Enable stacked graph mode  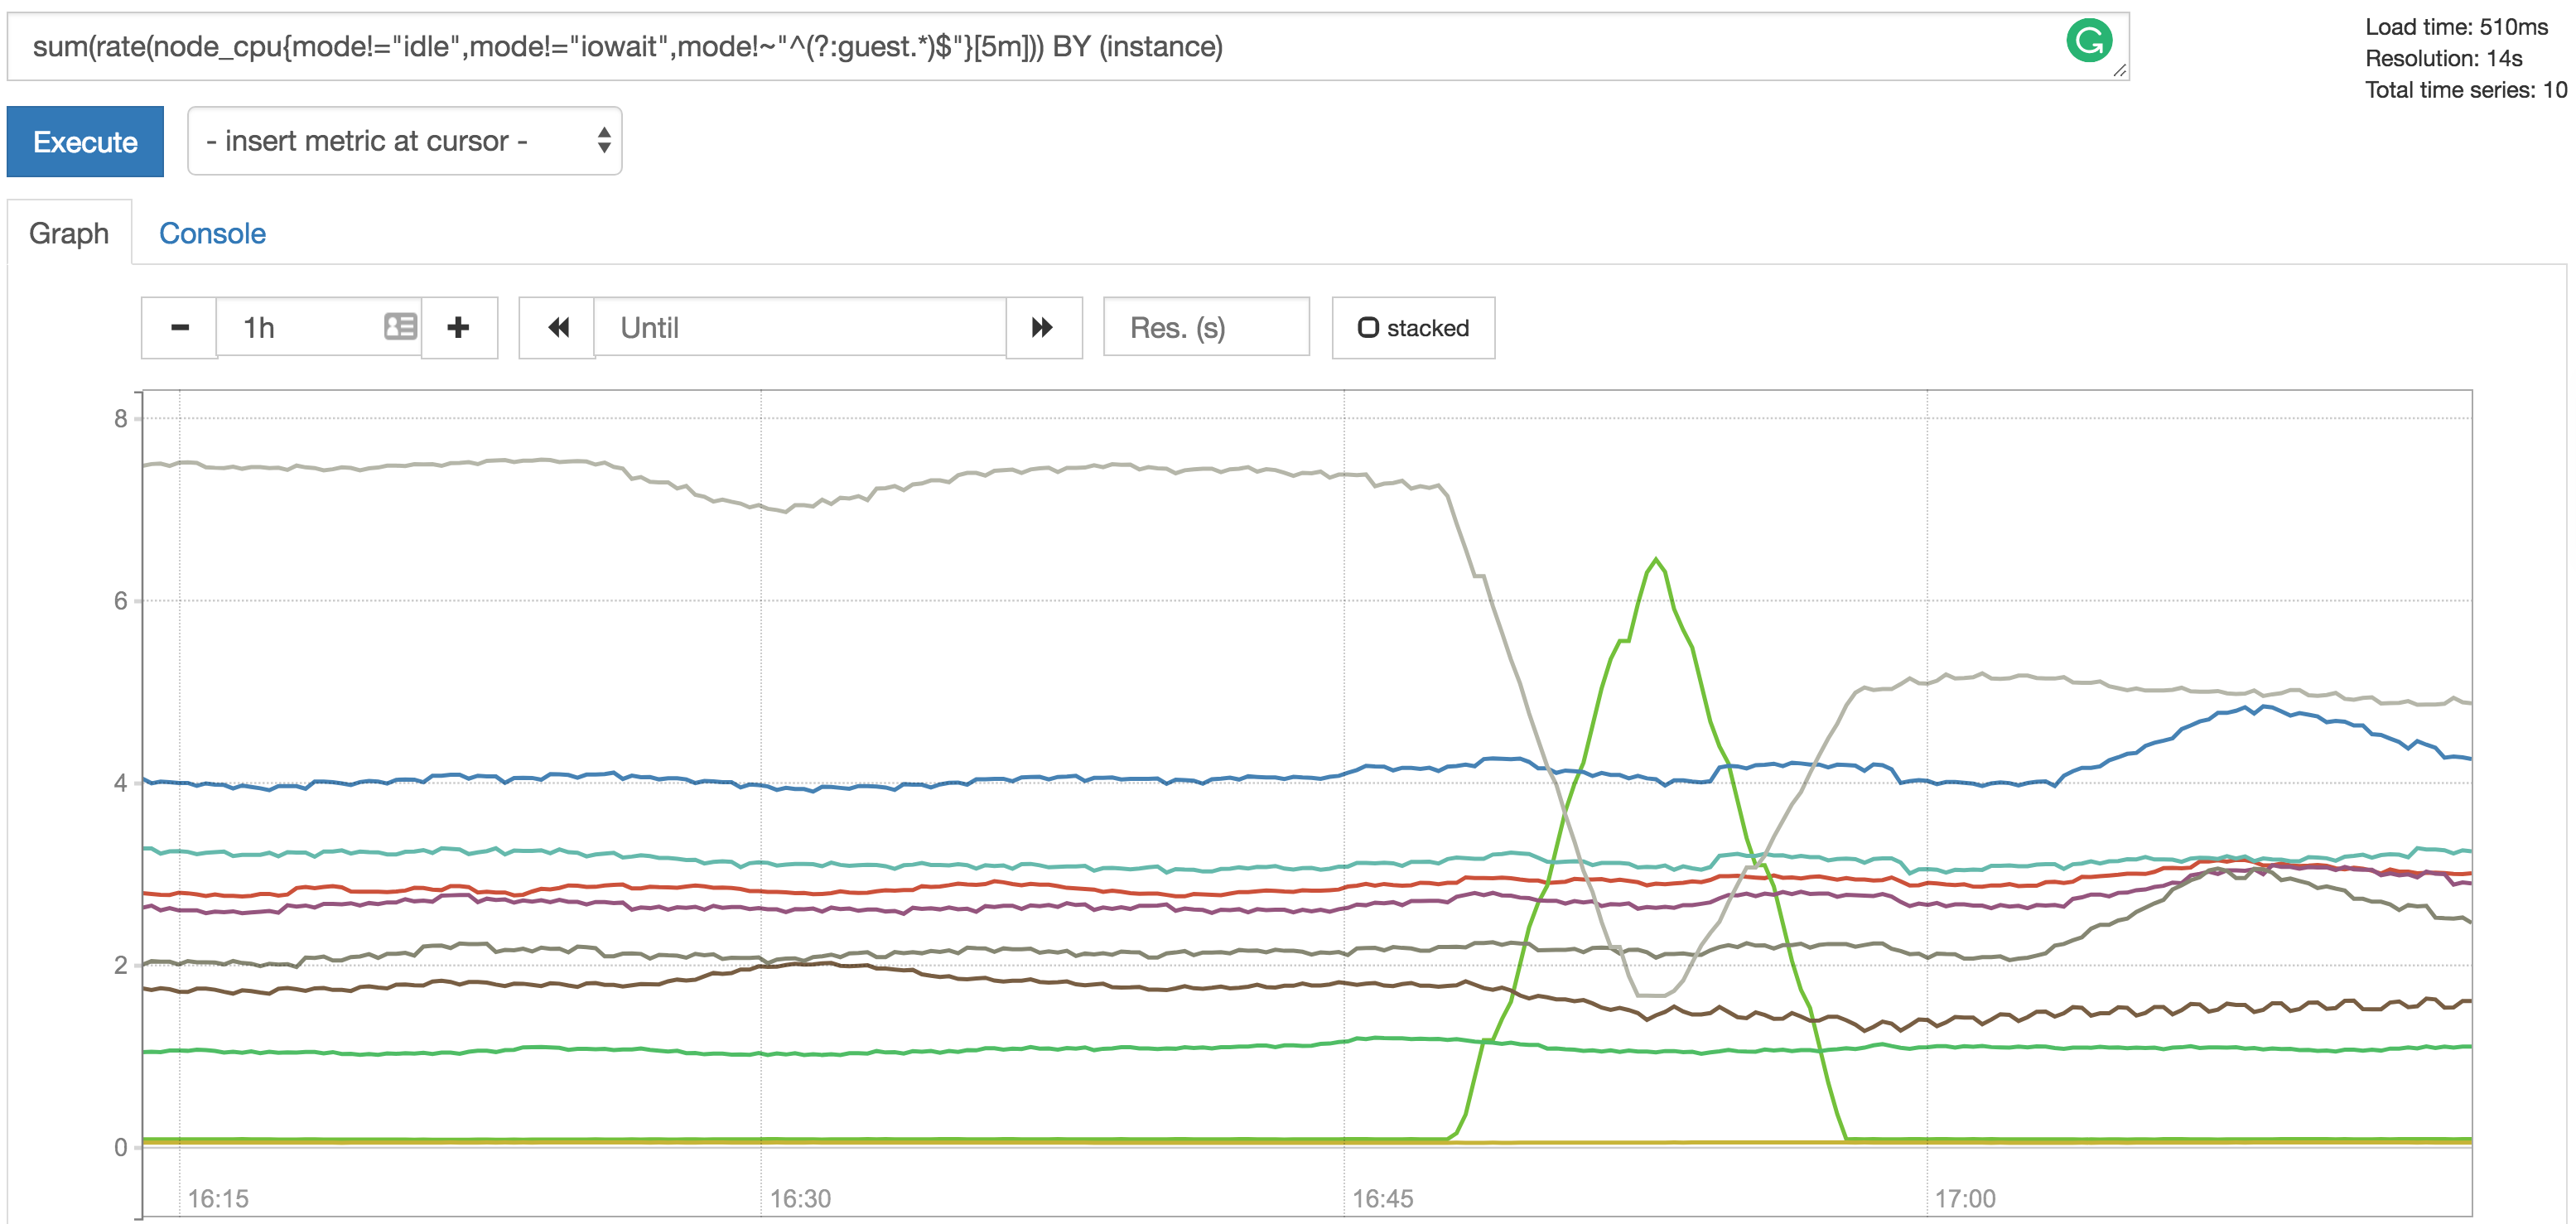pyautogui.click(x=1412, y=327)
